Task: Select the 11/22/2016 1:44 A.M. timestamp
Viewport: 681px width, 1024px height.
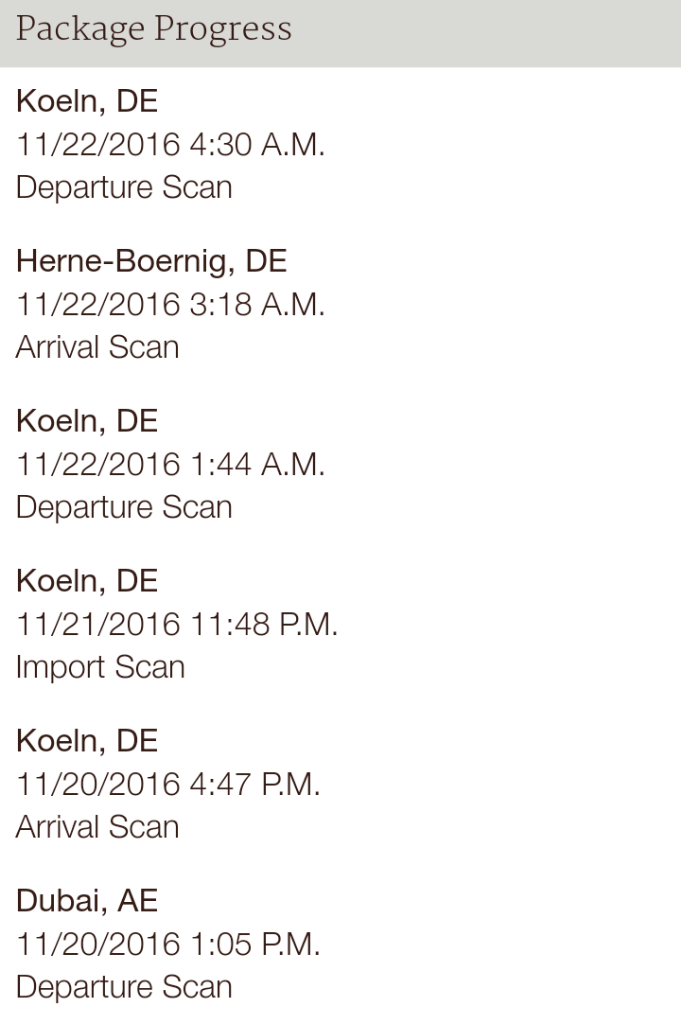Action: [170, 464]
